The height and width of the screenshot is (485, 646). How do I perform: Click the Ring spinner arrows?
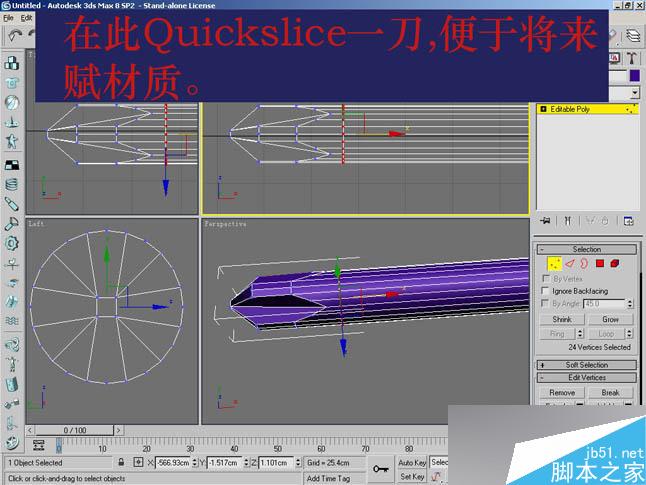(580, 333)
